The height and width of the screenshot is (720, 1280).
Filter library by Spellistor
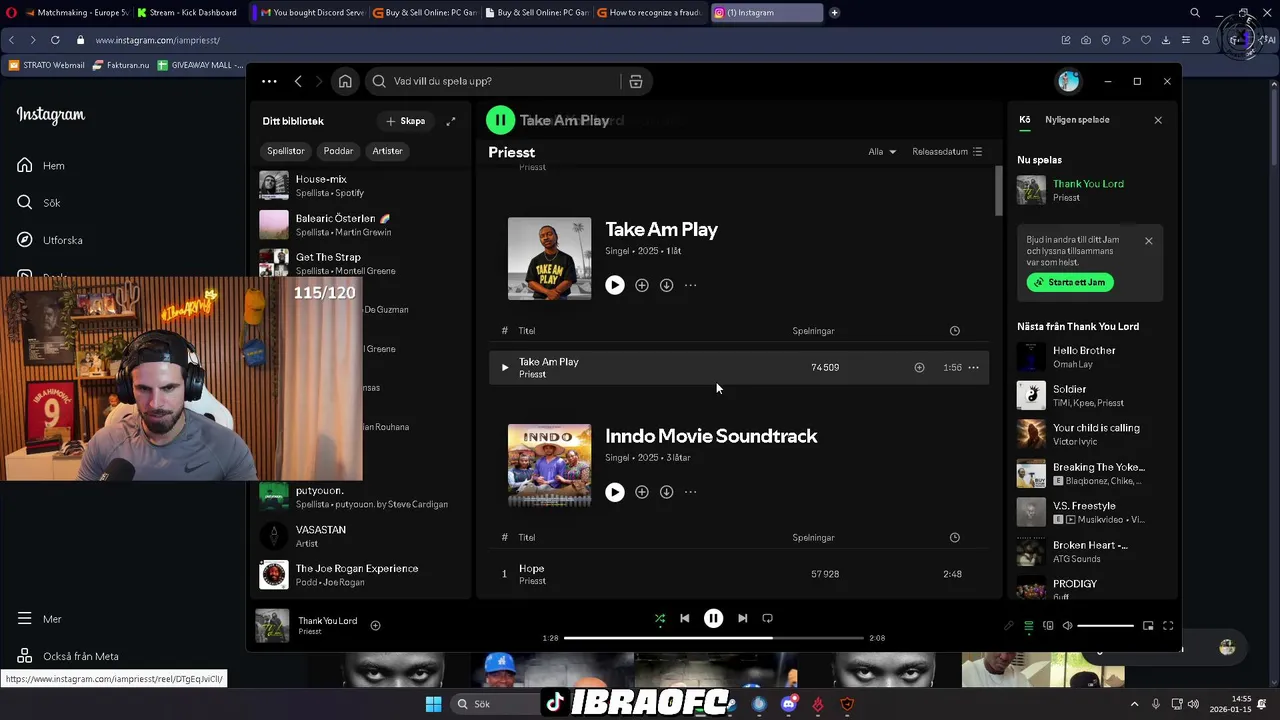coord(285,151)
